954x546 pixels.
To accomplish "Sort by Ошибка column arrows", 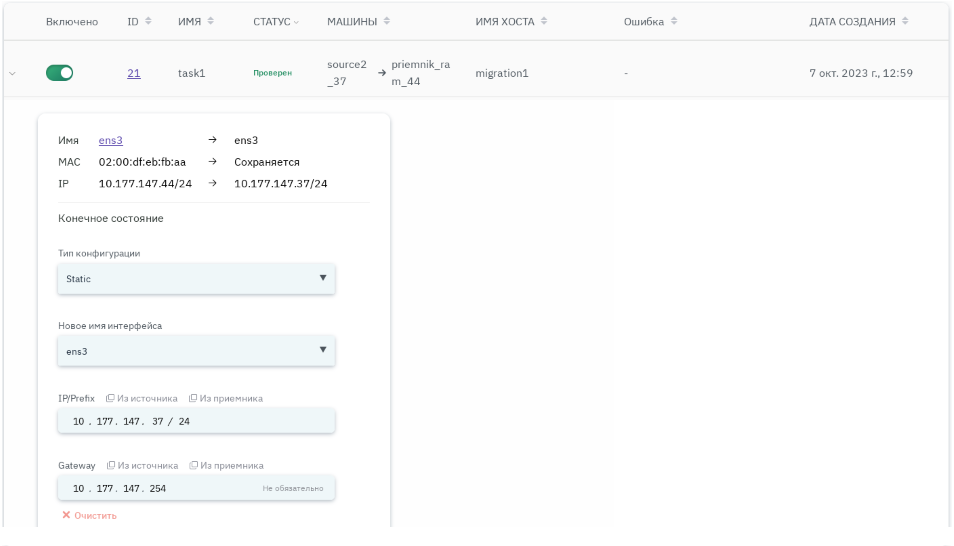I will click(674, 21).
